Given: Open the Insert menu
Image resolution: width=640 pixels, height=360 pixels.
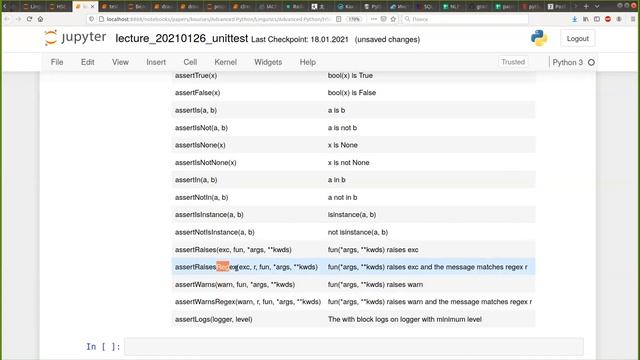Looking at the screenshot, I should [156, 62].
